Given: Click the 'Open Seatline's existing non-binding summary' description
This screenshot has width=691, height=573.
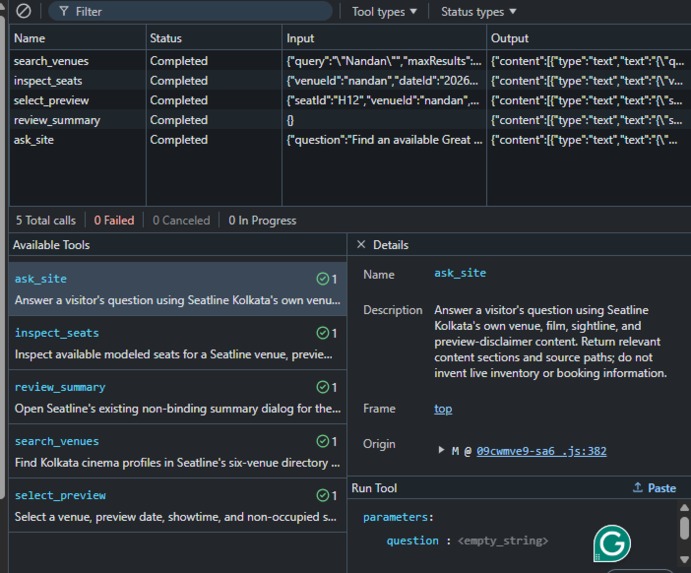Looking at the screenshot, I should tap(178, 409).
